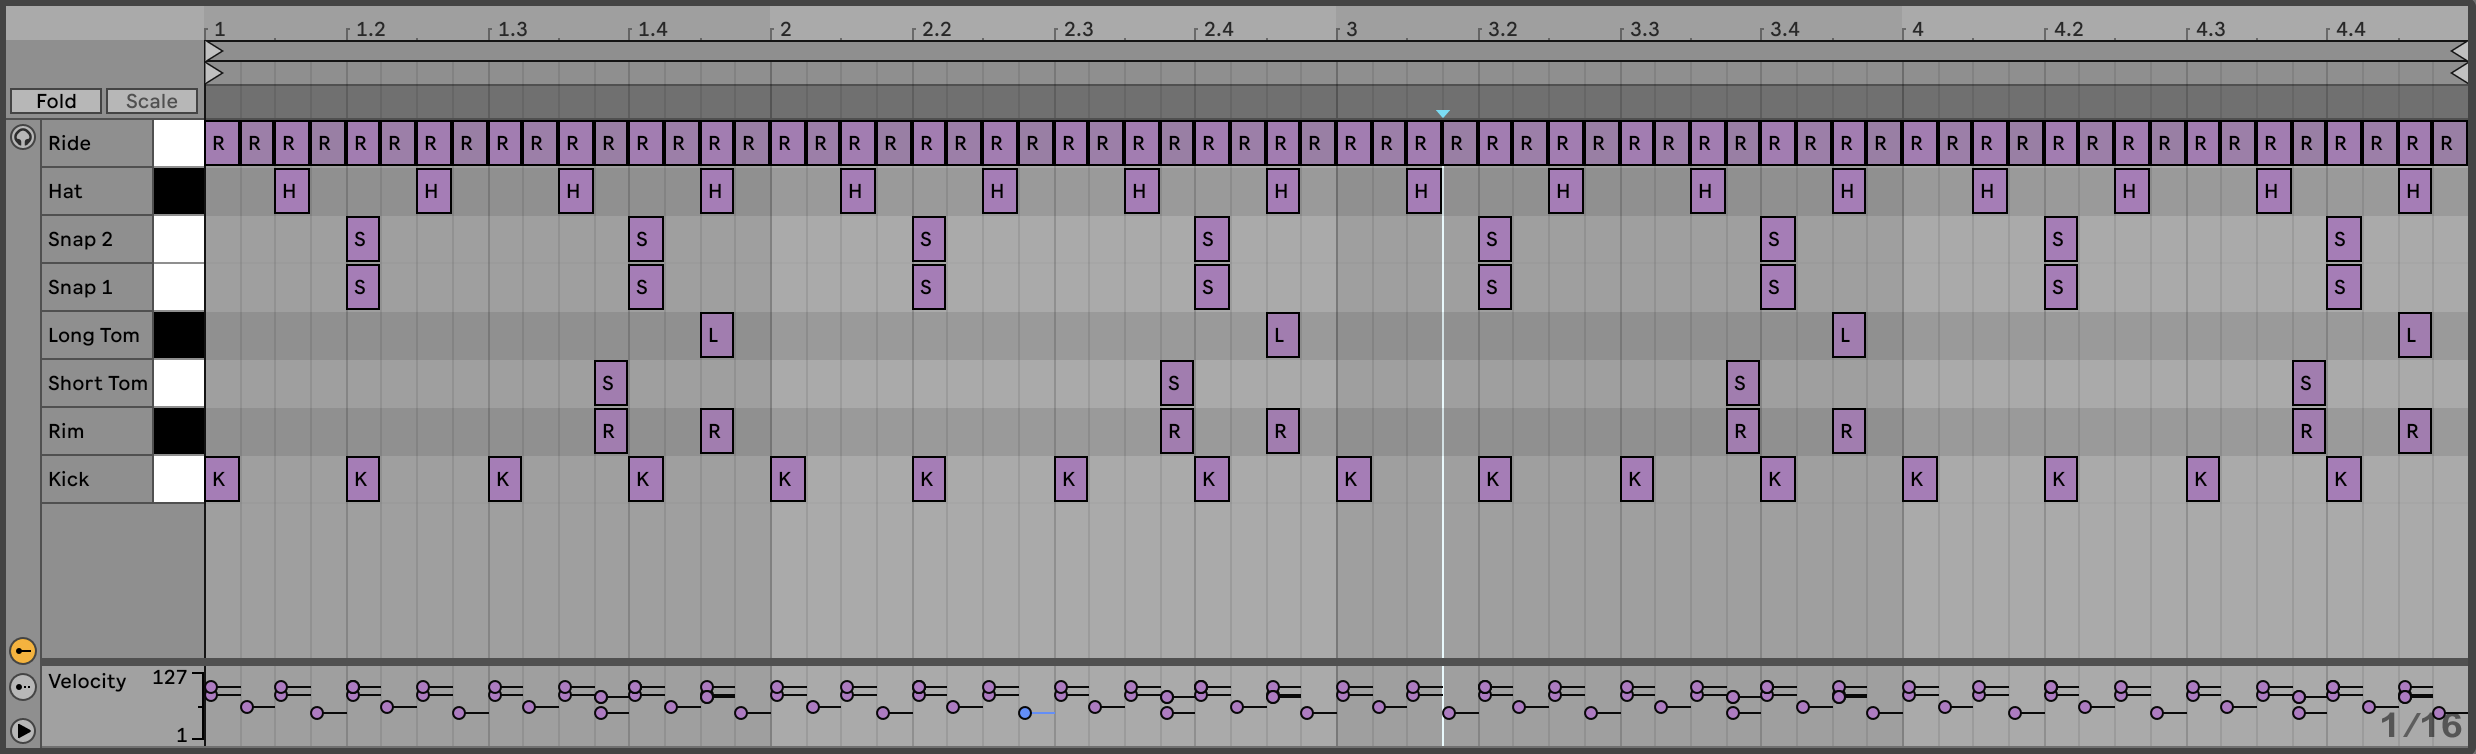Image resolution: width=2476 pixels, height=754 pixels.
Task: Click the white piano key beside Kick
Action: coord(178,479)
